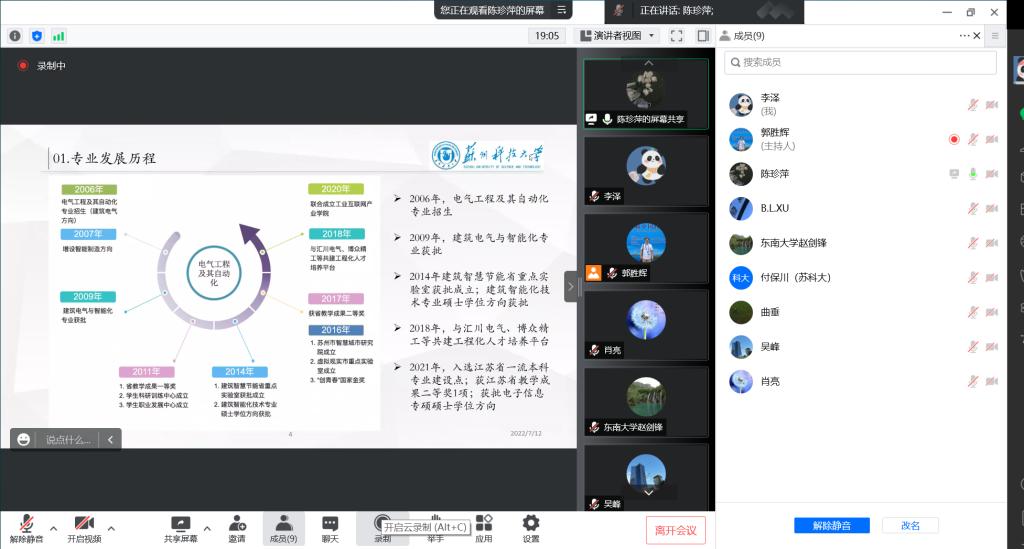Click the network signal strength icon
The width and height of the screenshot is (1024, 549).
pos(58,35)
